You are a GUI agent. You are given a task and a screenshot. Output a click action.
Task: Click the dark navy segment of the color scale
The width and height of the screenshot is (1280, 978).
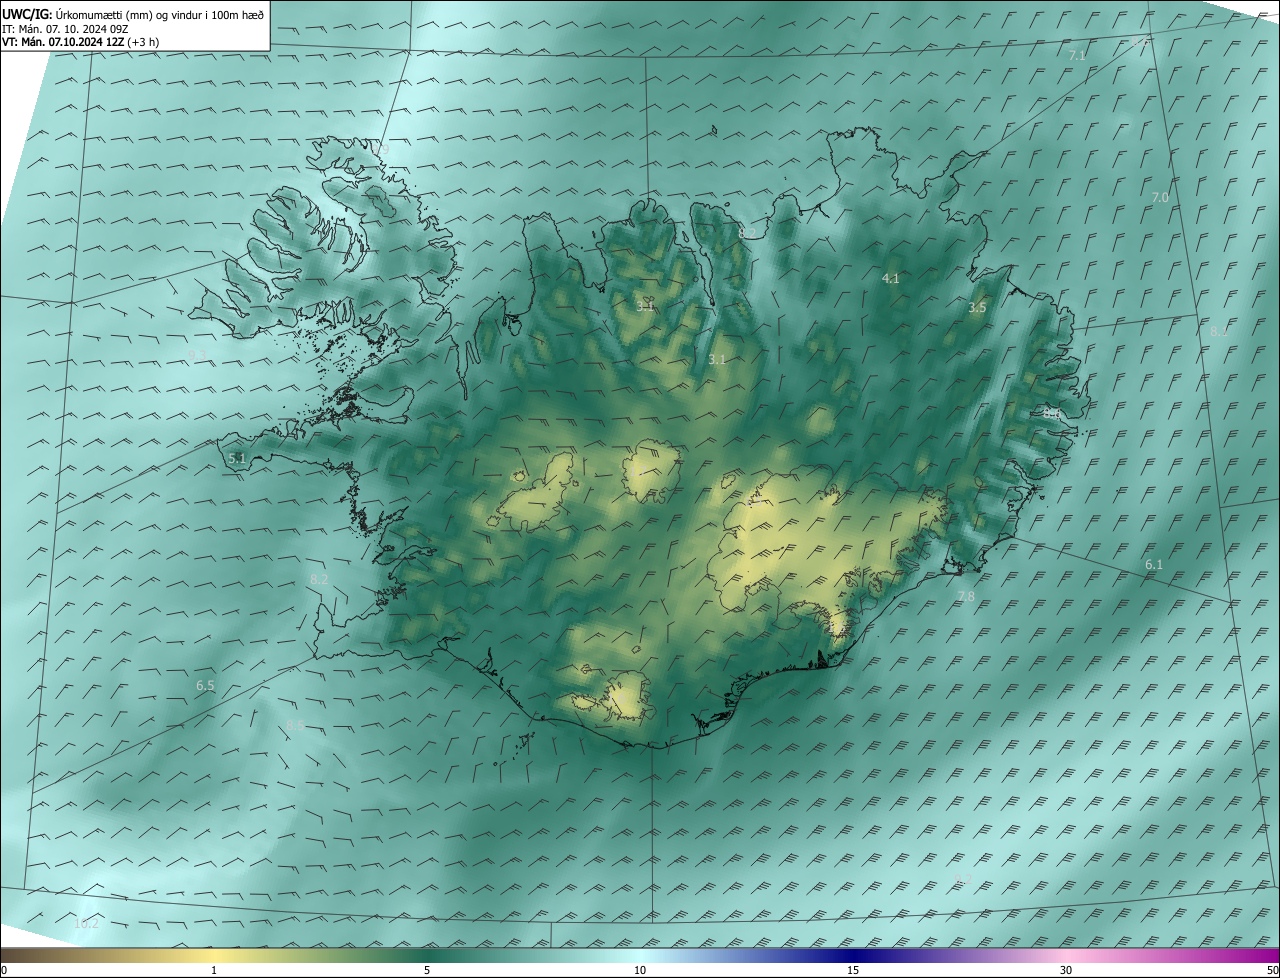point(853,956)
